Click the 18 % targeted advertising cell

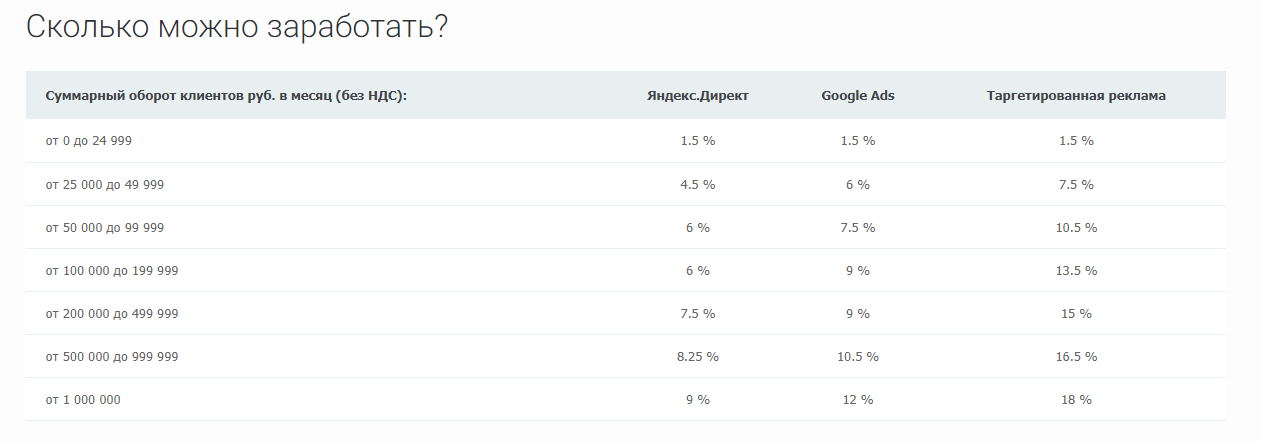click(1076, 400)
